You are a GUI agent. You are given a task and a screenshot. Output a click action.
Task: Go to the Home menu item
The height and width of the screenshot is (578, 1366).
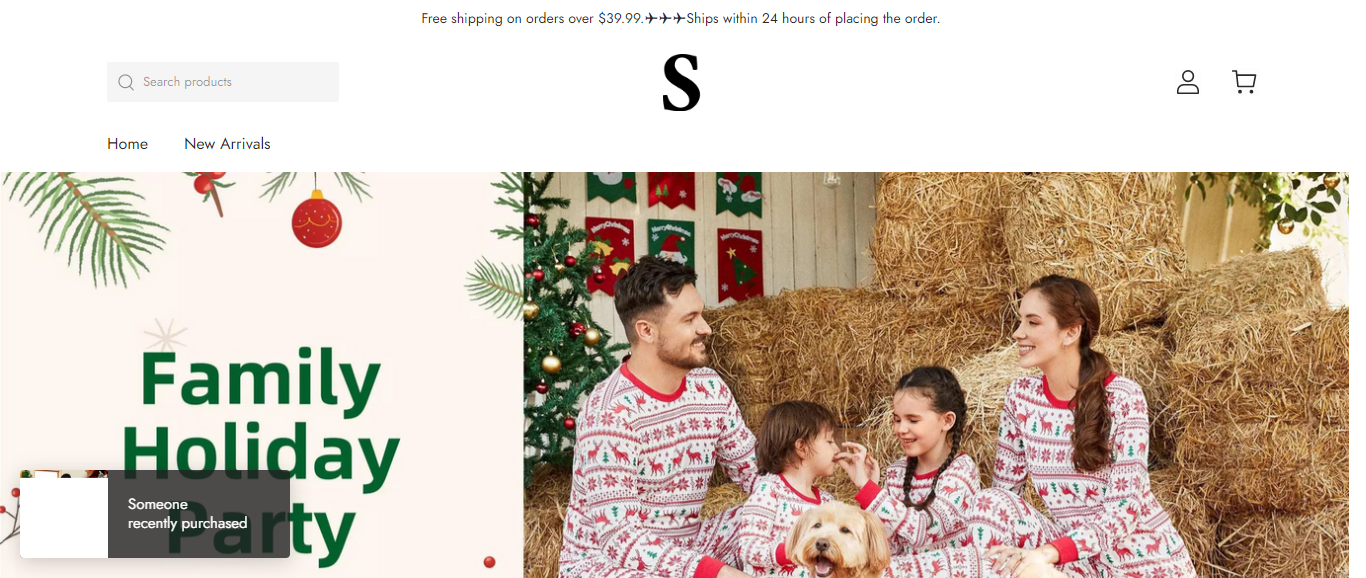(x=127, y=144)
